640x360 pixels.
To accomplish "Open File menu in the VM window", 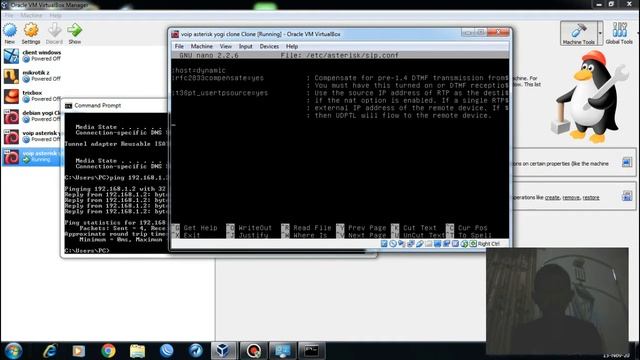I will 179,47.
